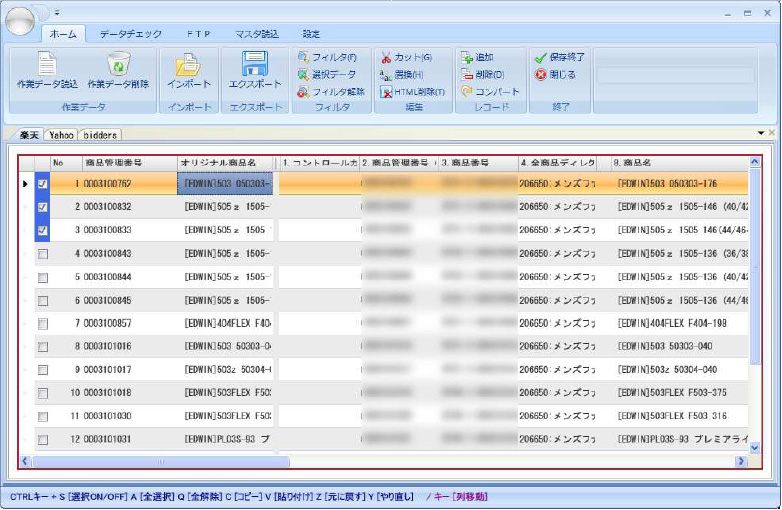Click the 作業データ削除 recycle bin icon
Image resolution: width=782 pixels, height=510 pixels.
coord(118,64)
